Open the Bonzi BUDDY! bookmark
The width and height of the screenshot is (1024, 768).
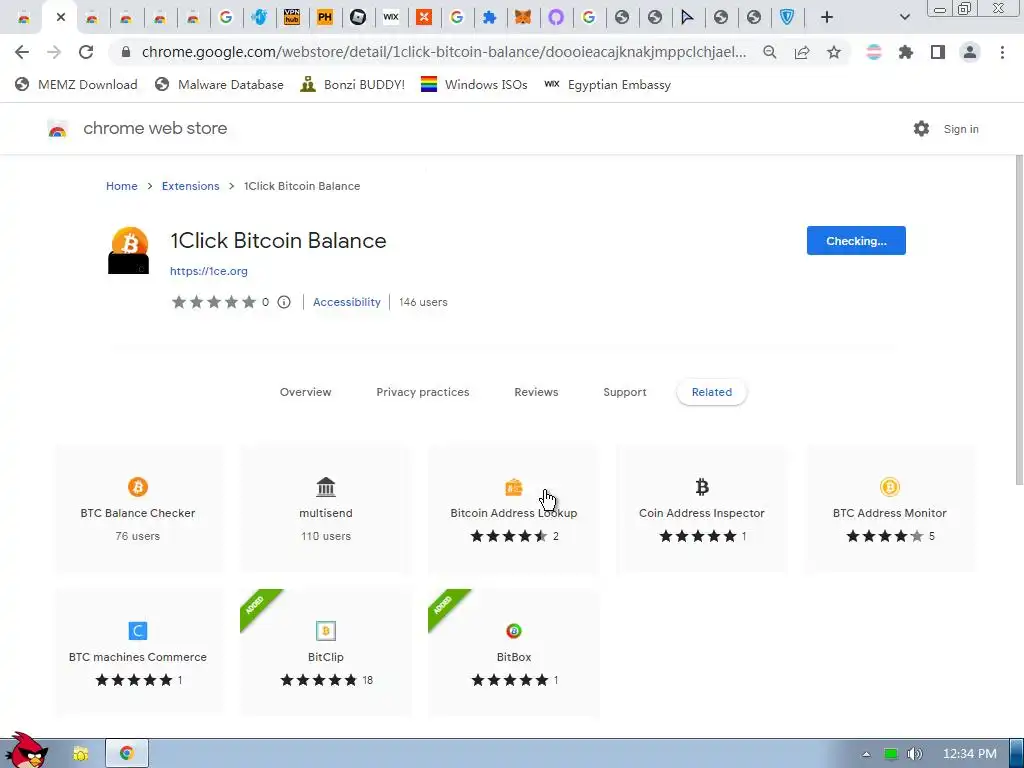click(353, 84)
